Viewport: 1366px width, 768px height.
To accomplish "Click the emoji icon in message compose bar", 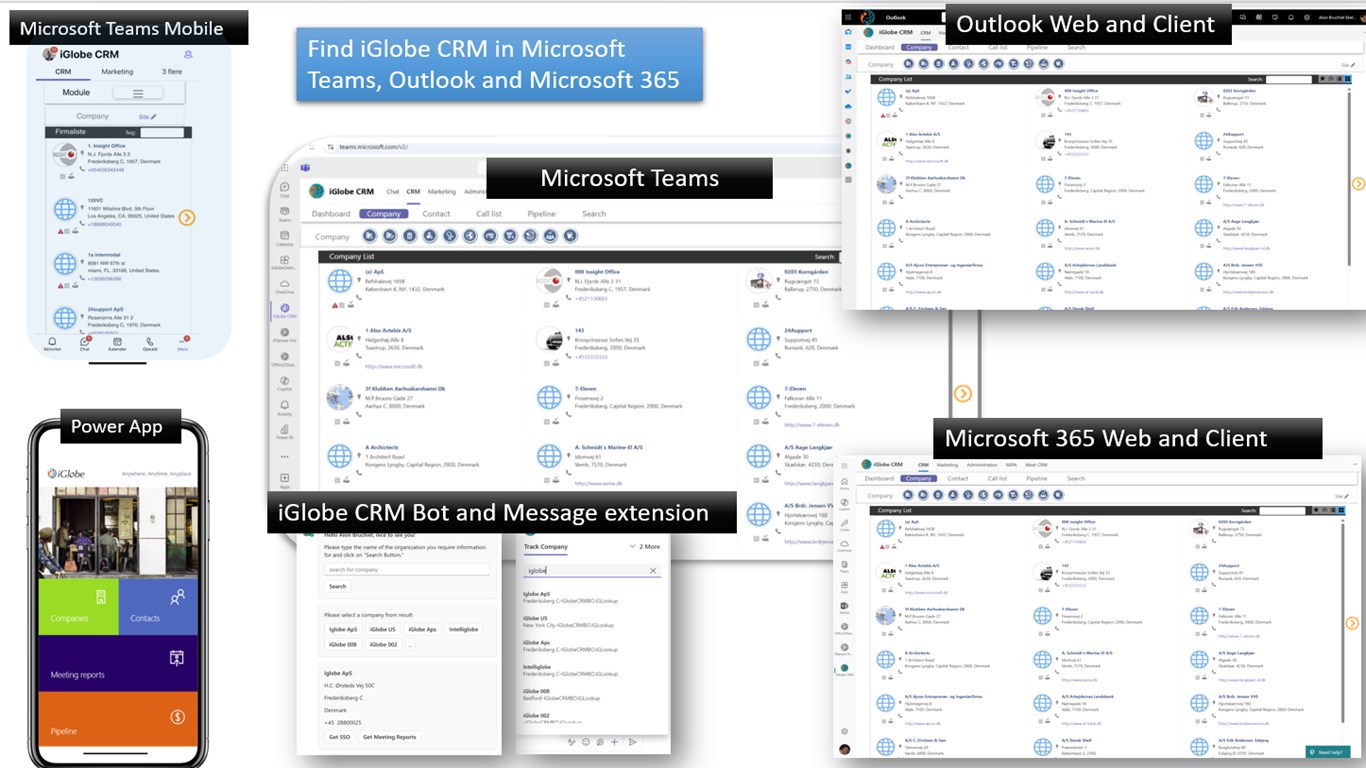I will tap(585, 742).
